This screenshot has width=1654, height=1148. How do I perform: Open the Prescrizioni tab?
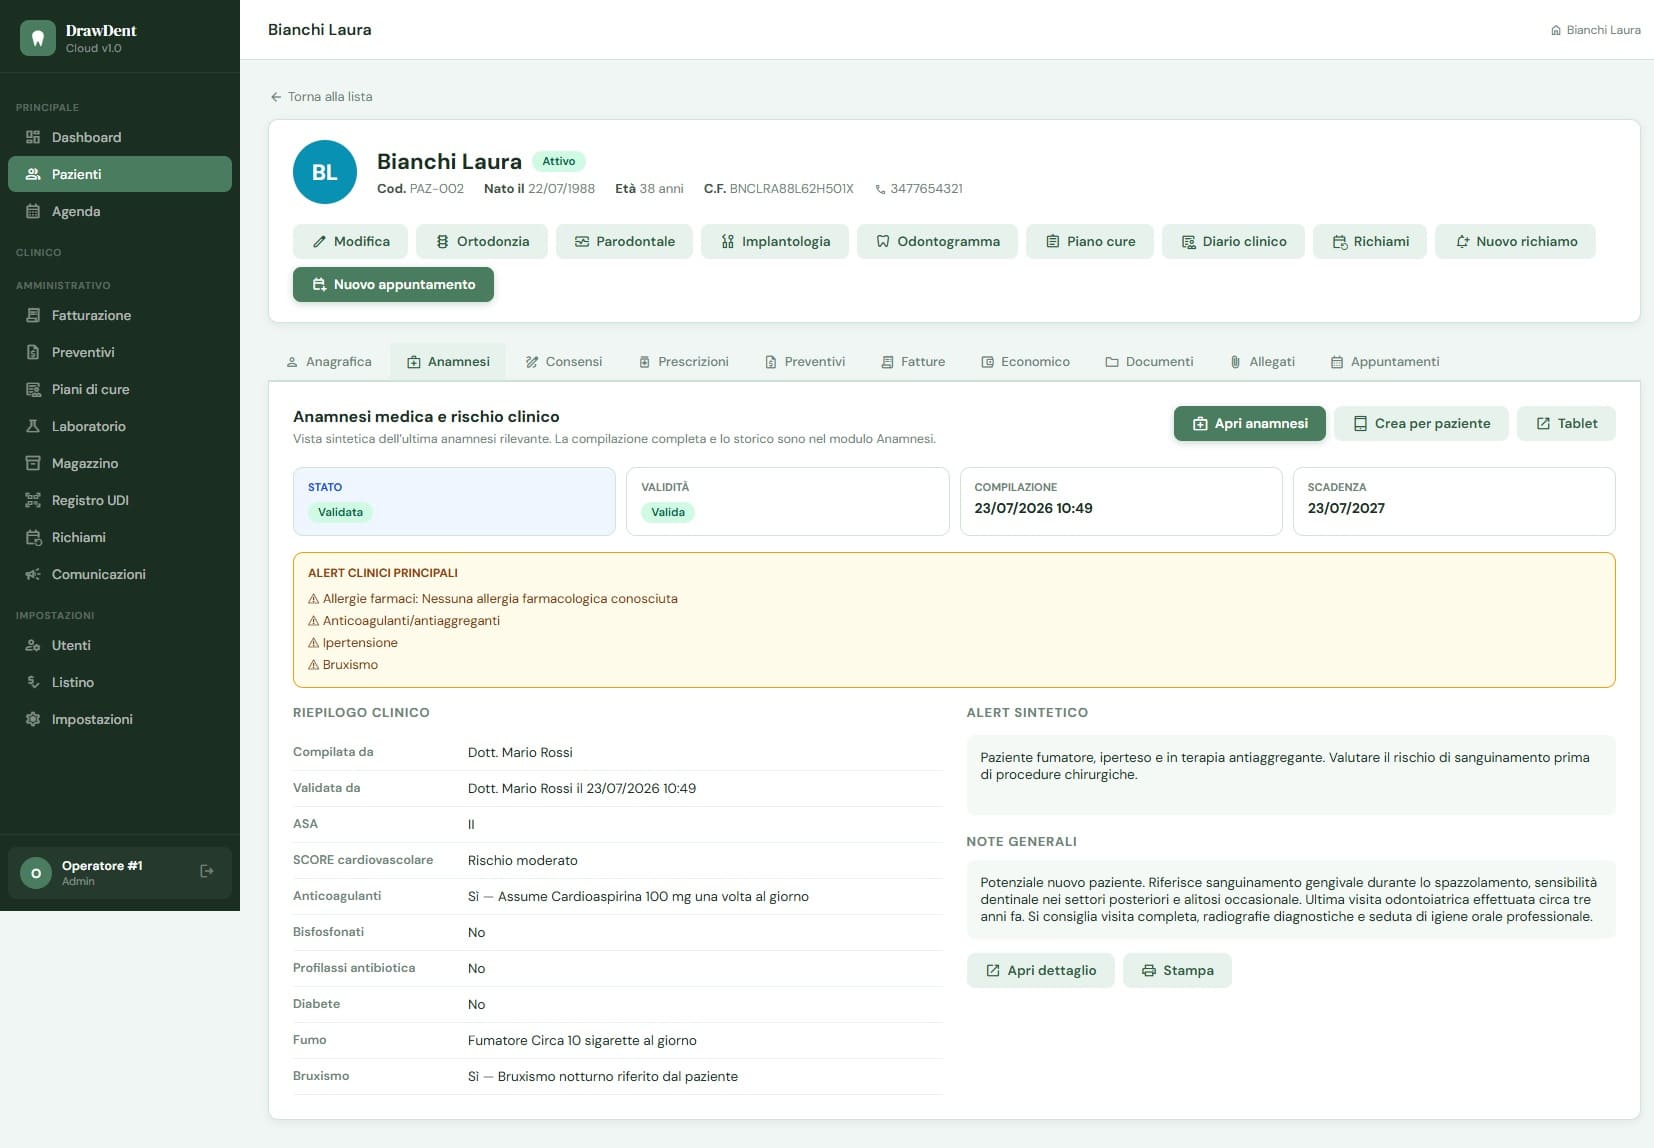684,362
